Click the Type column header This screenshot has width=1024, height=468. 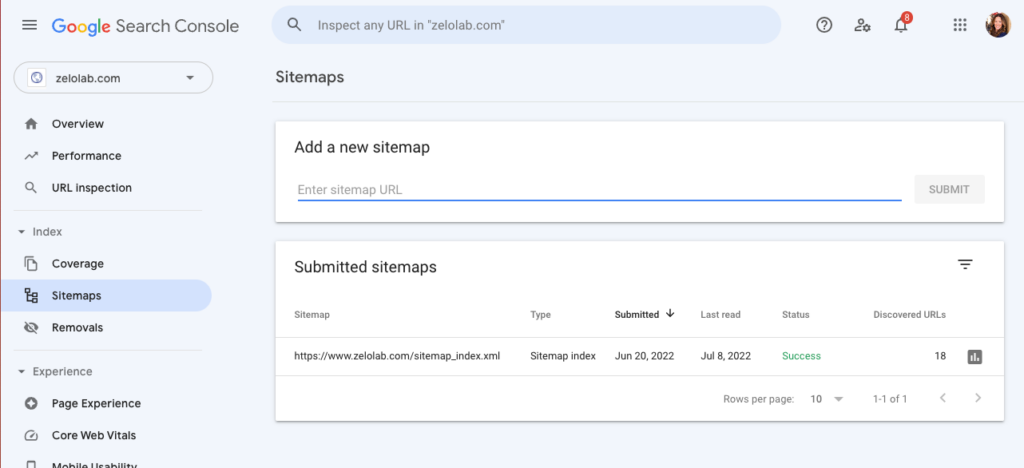(540, 315)
